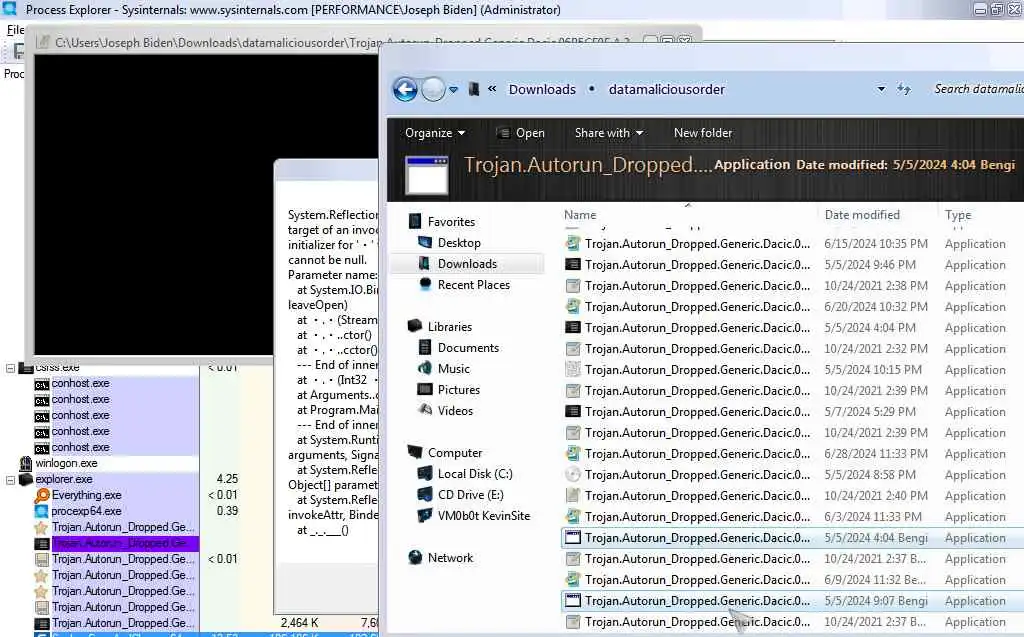The width and height of the screenshot is (1024, 637).
Task: Click the Desktop icon in Favorites
Action: [424, 242]
